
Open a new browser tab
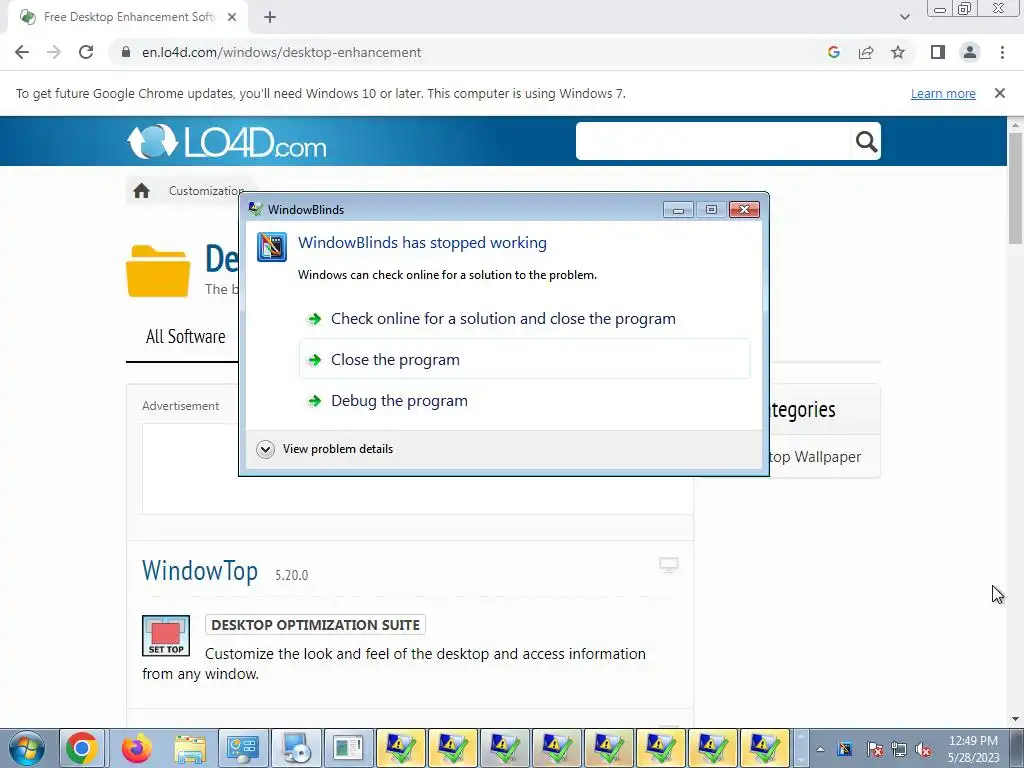click(x=270, y=17)
